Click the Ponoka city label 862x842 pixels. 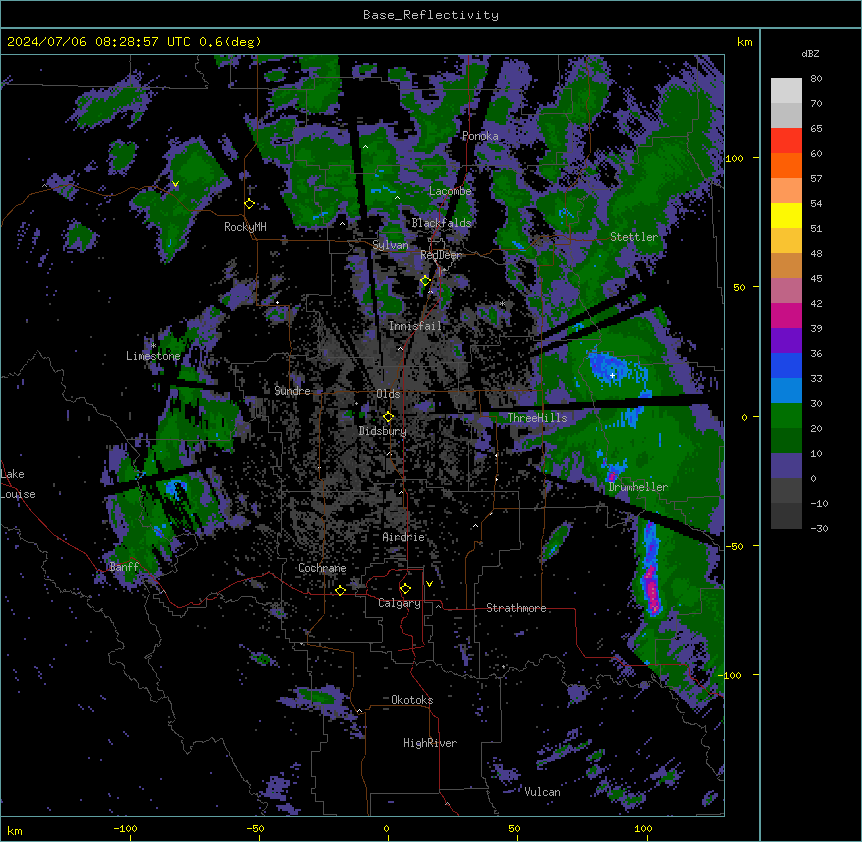pos(480,136)
